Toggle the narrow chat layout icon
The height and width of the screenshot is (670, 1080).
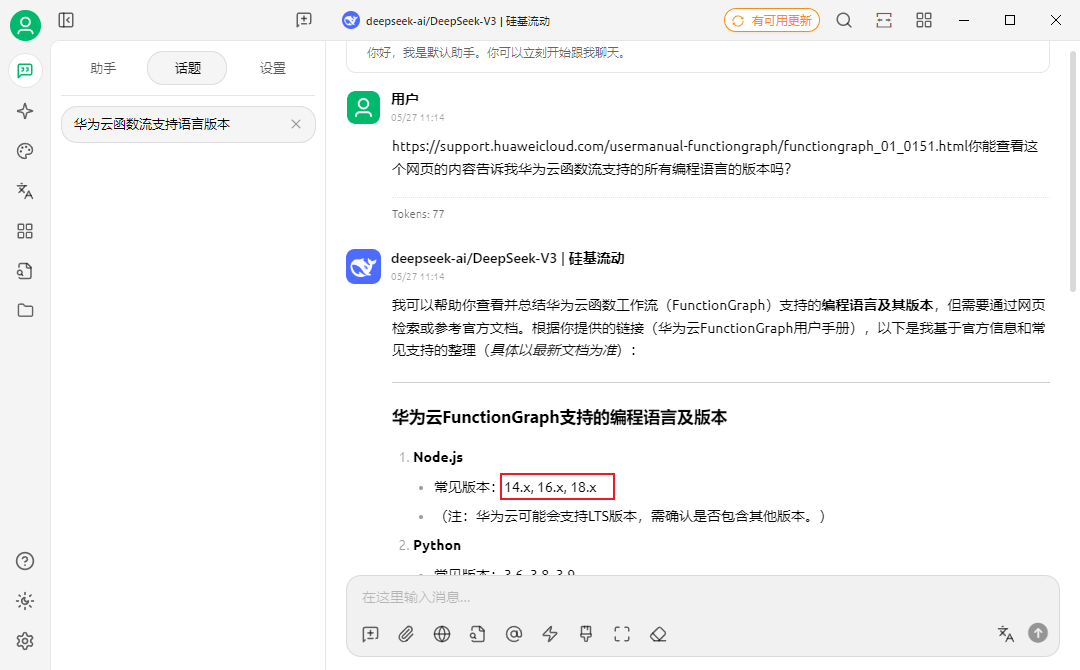point(884,21)
